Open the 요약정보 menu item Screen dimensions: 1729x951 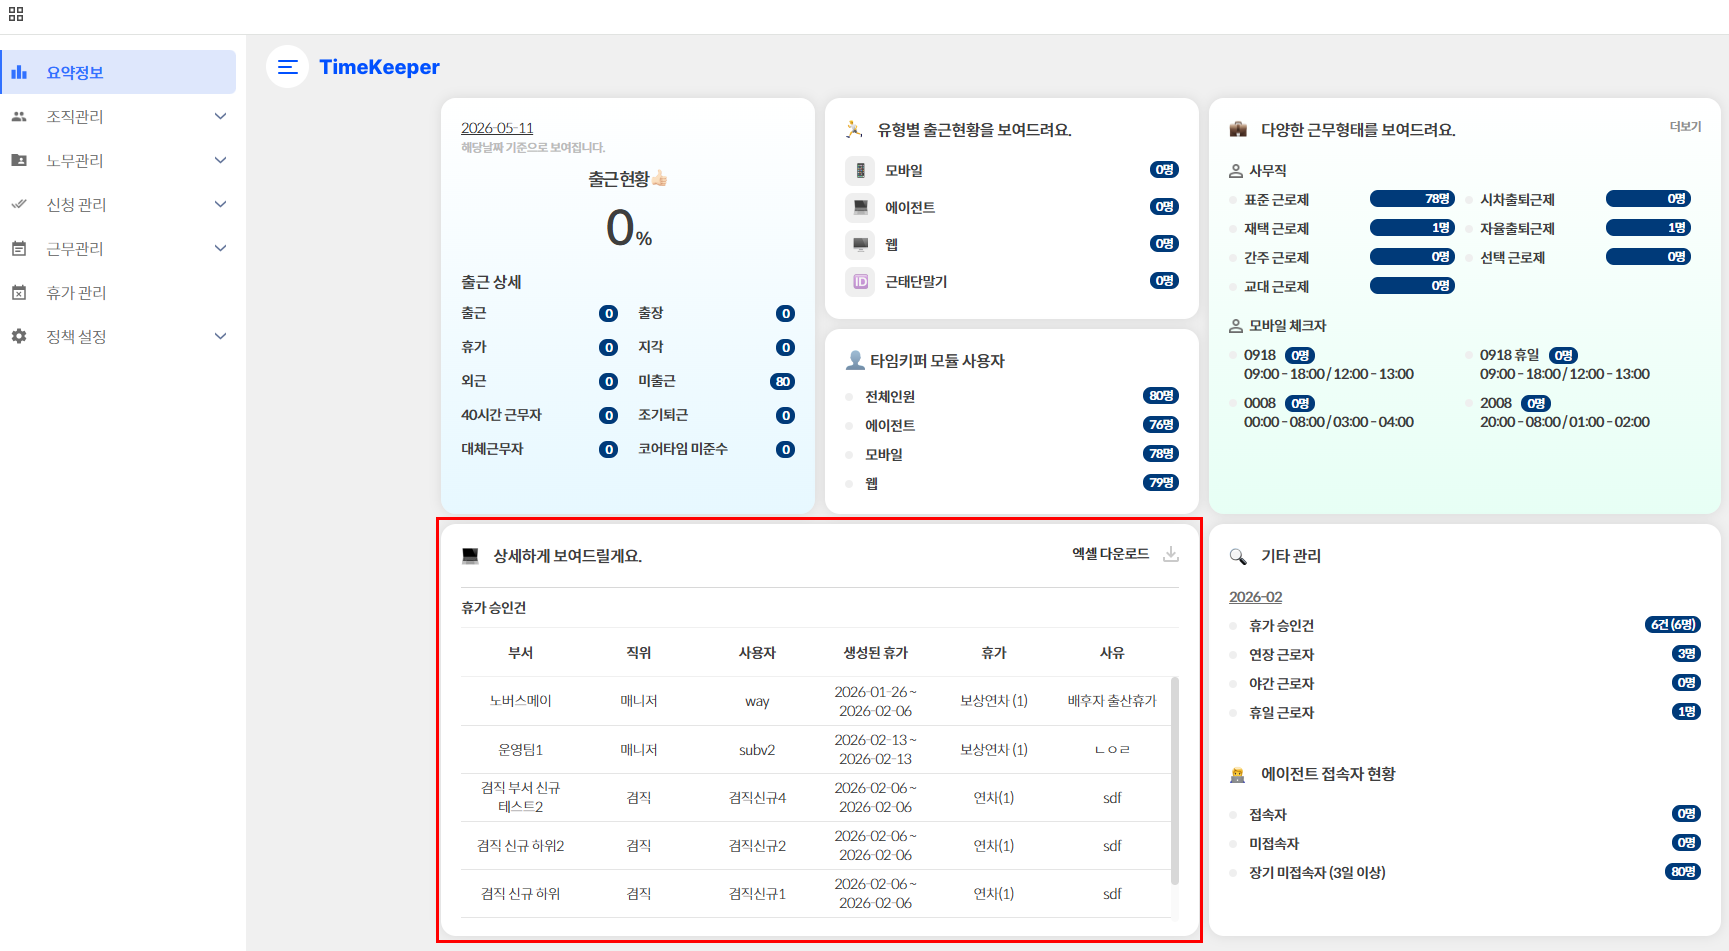click(x=118, y=72)
